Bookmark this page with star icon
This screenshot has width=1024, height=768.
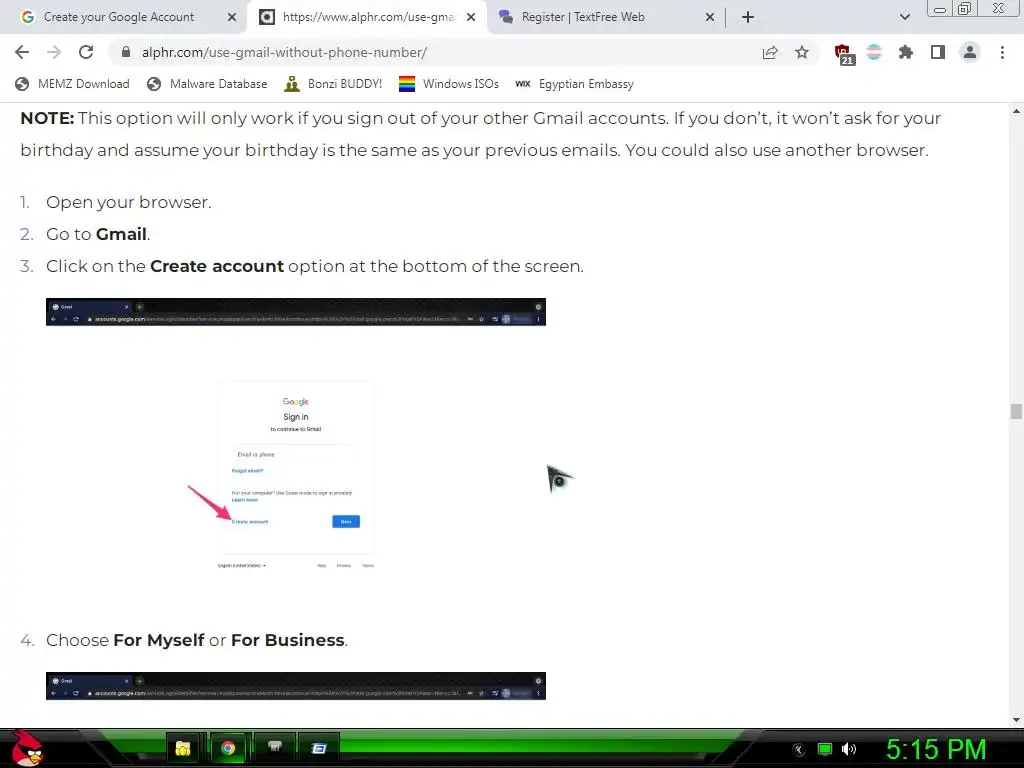coord(802,52)
